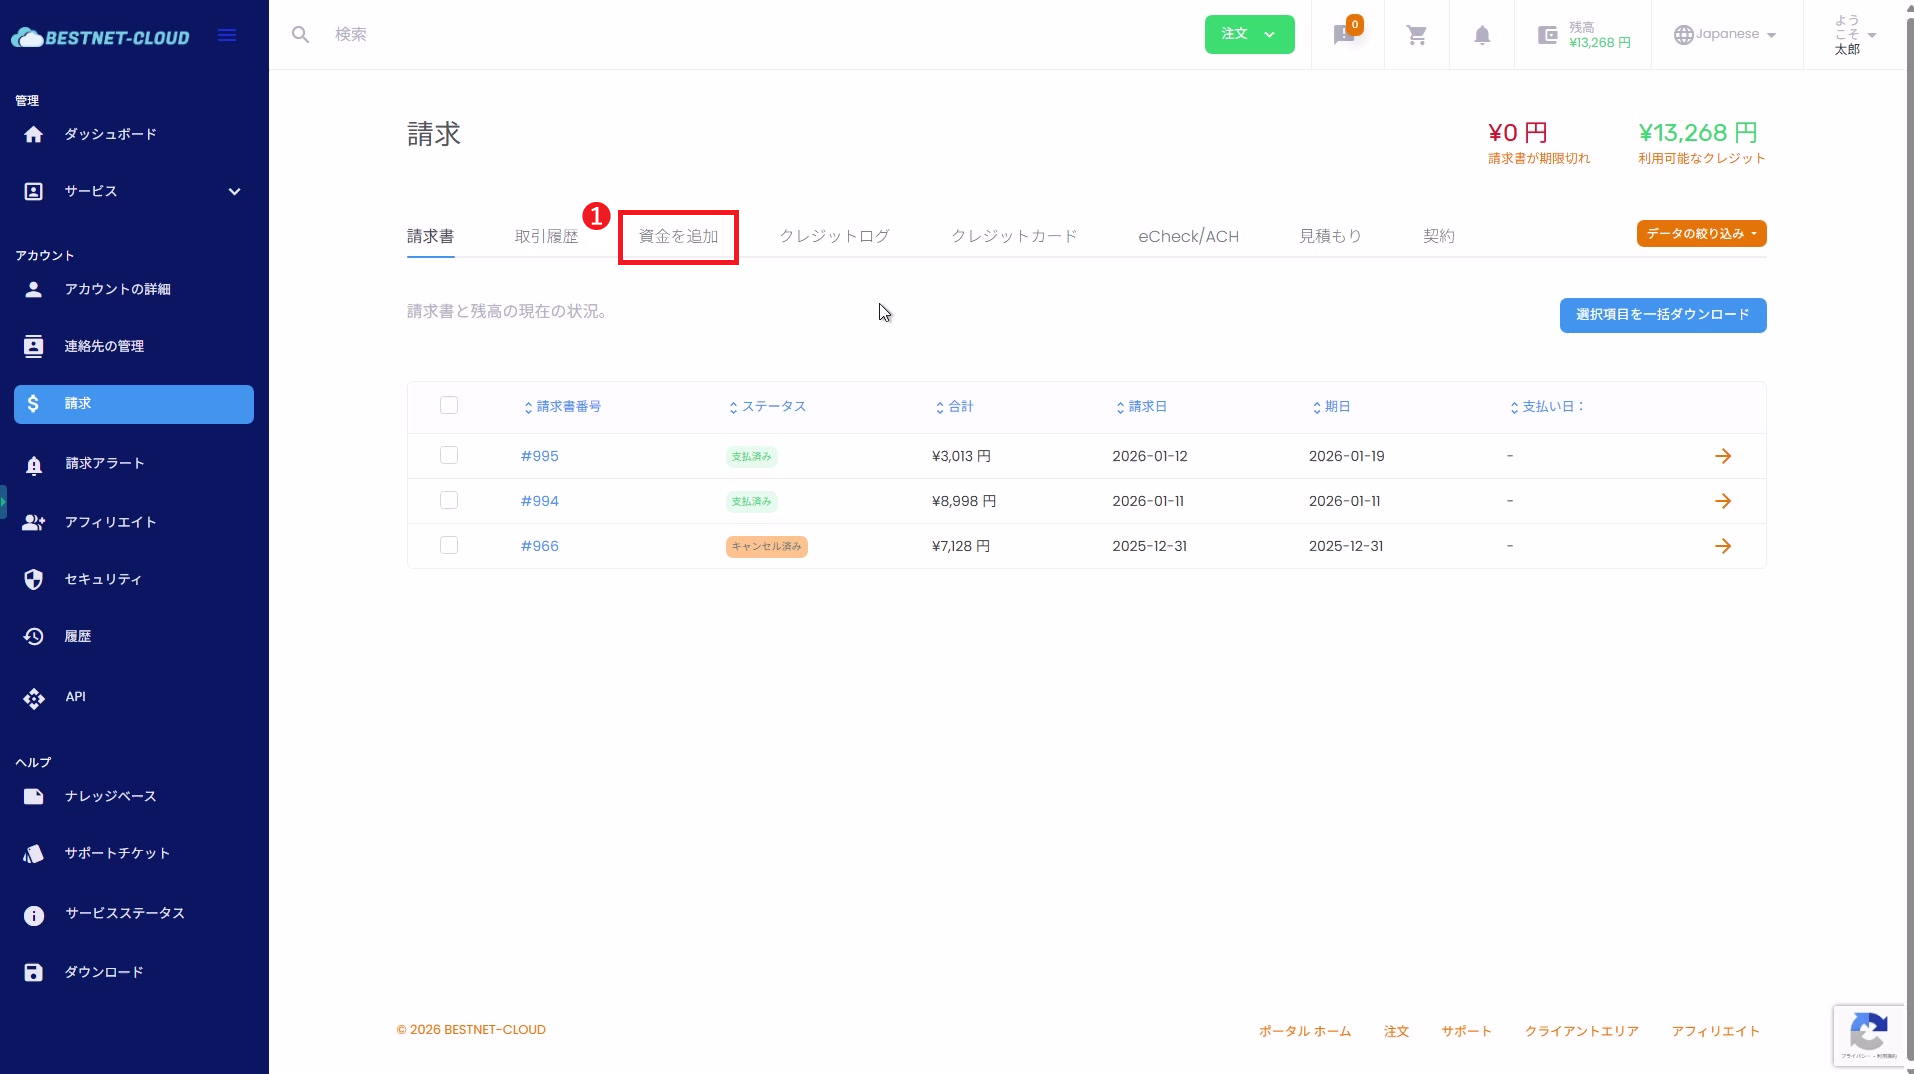
Task: Click the 選択項目を一括ダウンロード button
Action: [1662, 315]
